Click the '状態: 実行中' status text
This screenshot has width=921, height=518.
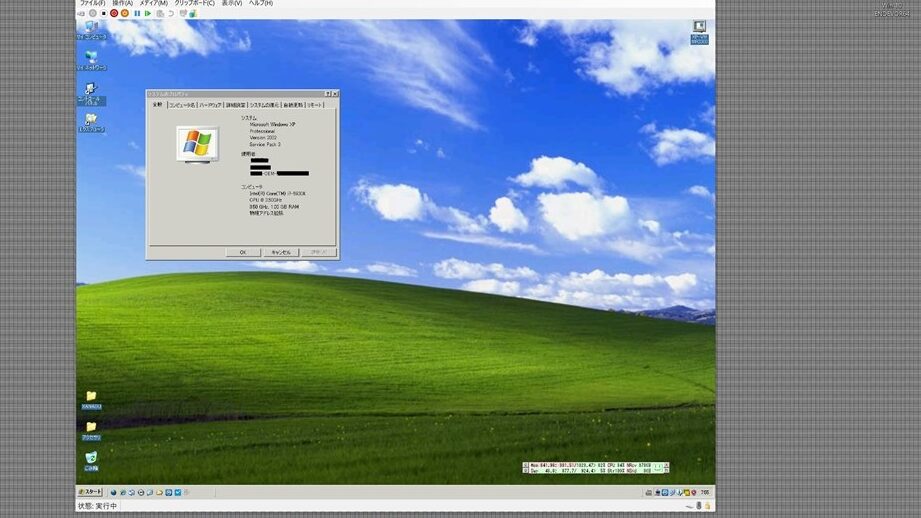(98, 506)
